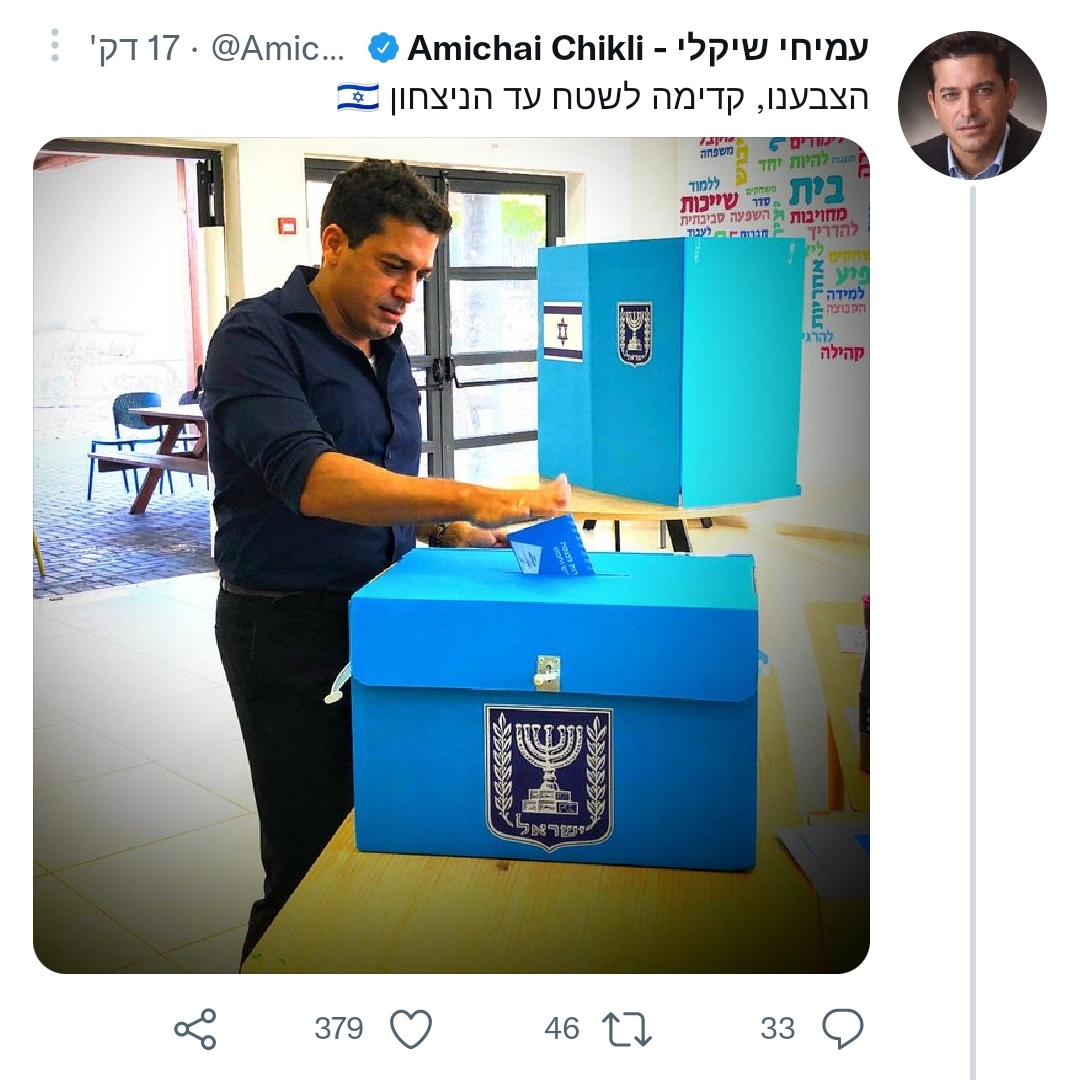Click the Israeli flag emoji in tweet
The image size is (1080, 1080).
tap(357, 97)
